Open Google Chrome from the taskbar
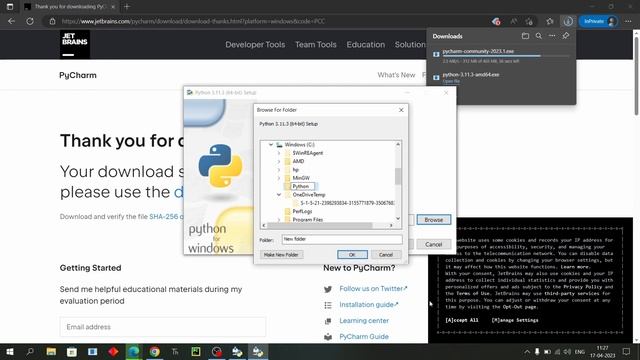Image resolution: width=640 pixels, height=360 pixels. tap(155, 351)
